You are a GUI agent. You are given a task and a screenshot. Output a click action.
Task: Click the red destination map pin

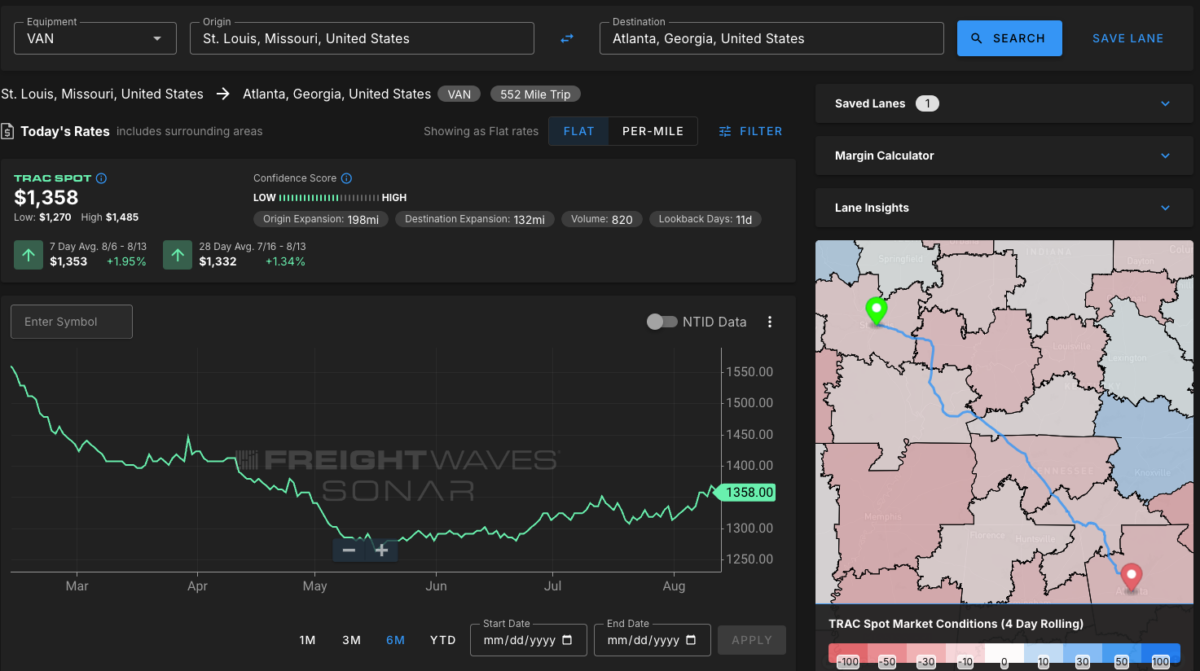pyautogui.click(x=1131, y=578)
